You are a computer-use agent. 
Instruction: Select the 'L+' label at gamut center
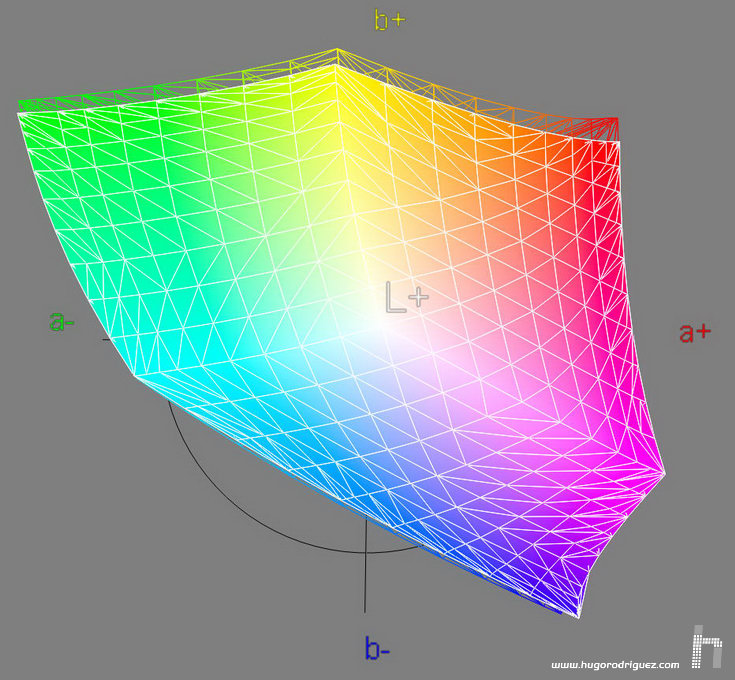[406, 297]
